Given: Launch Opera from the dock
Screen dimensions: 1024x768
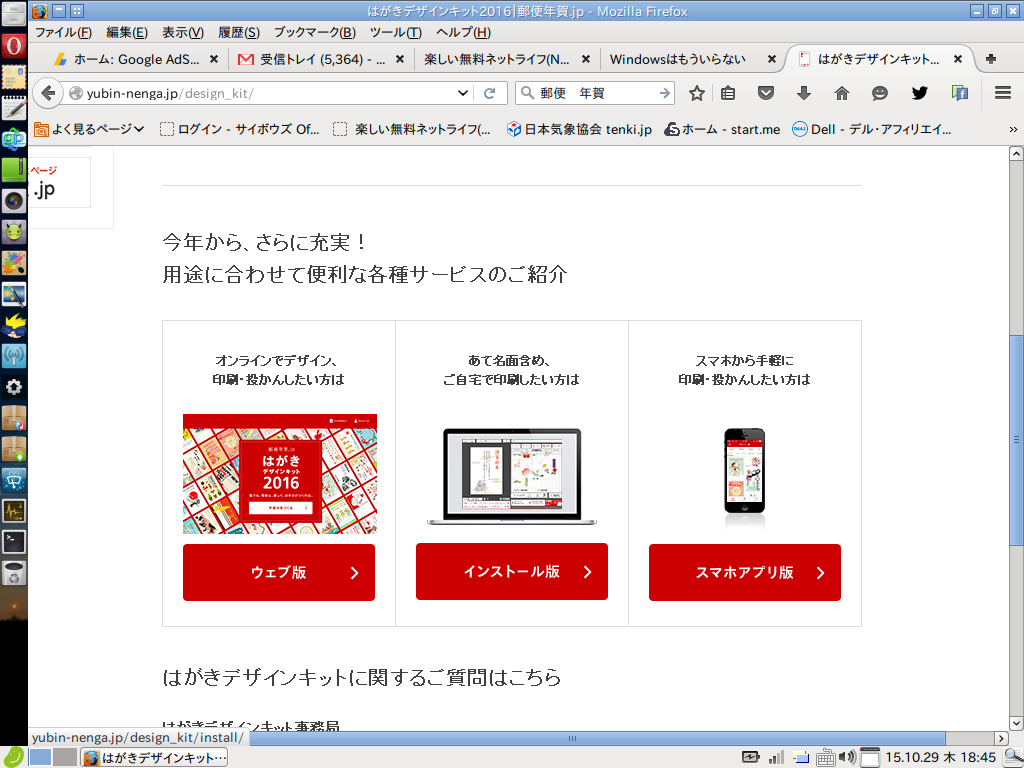Looking at the screenshot, I should 14,46.
